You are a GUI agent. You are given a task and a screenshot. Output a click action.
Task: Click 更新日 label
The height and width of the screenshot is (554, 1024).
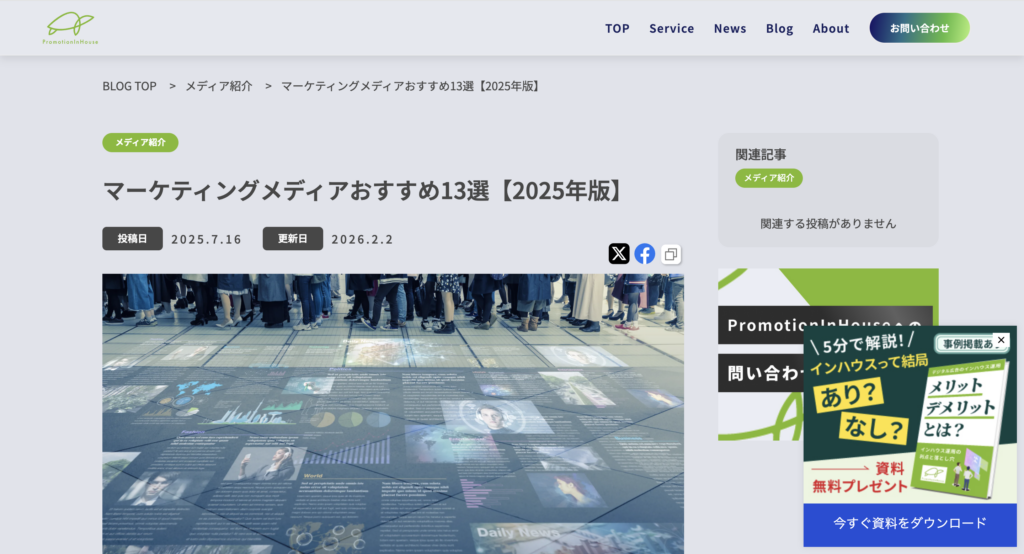pos(293,238)
